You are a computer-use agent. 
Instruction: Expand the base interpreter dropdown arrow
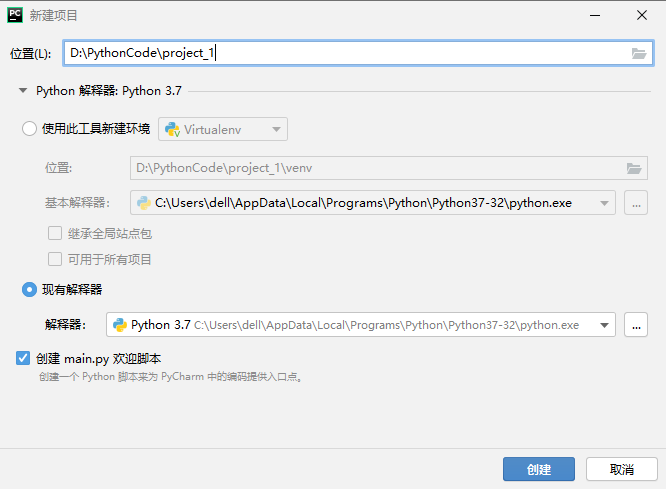[604, 203]
